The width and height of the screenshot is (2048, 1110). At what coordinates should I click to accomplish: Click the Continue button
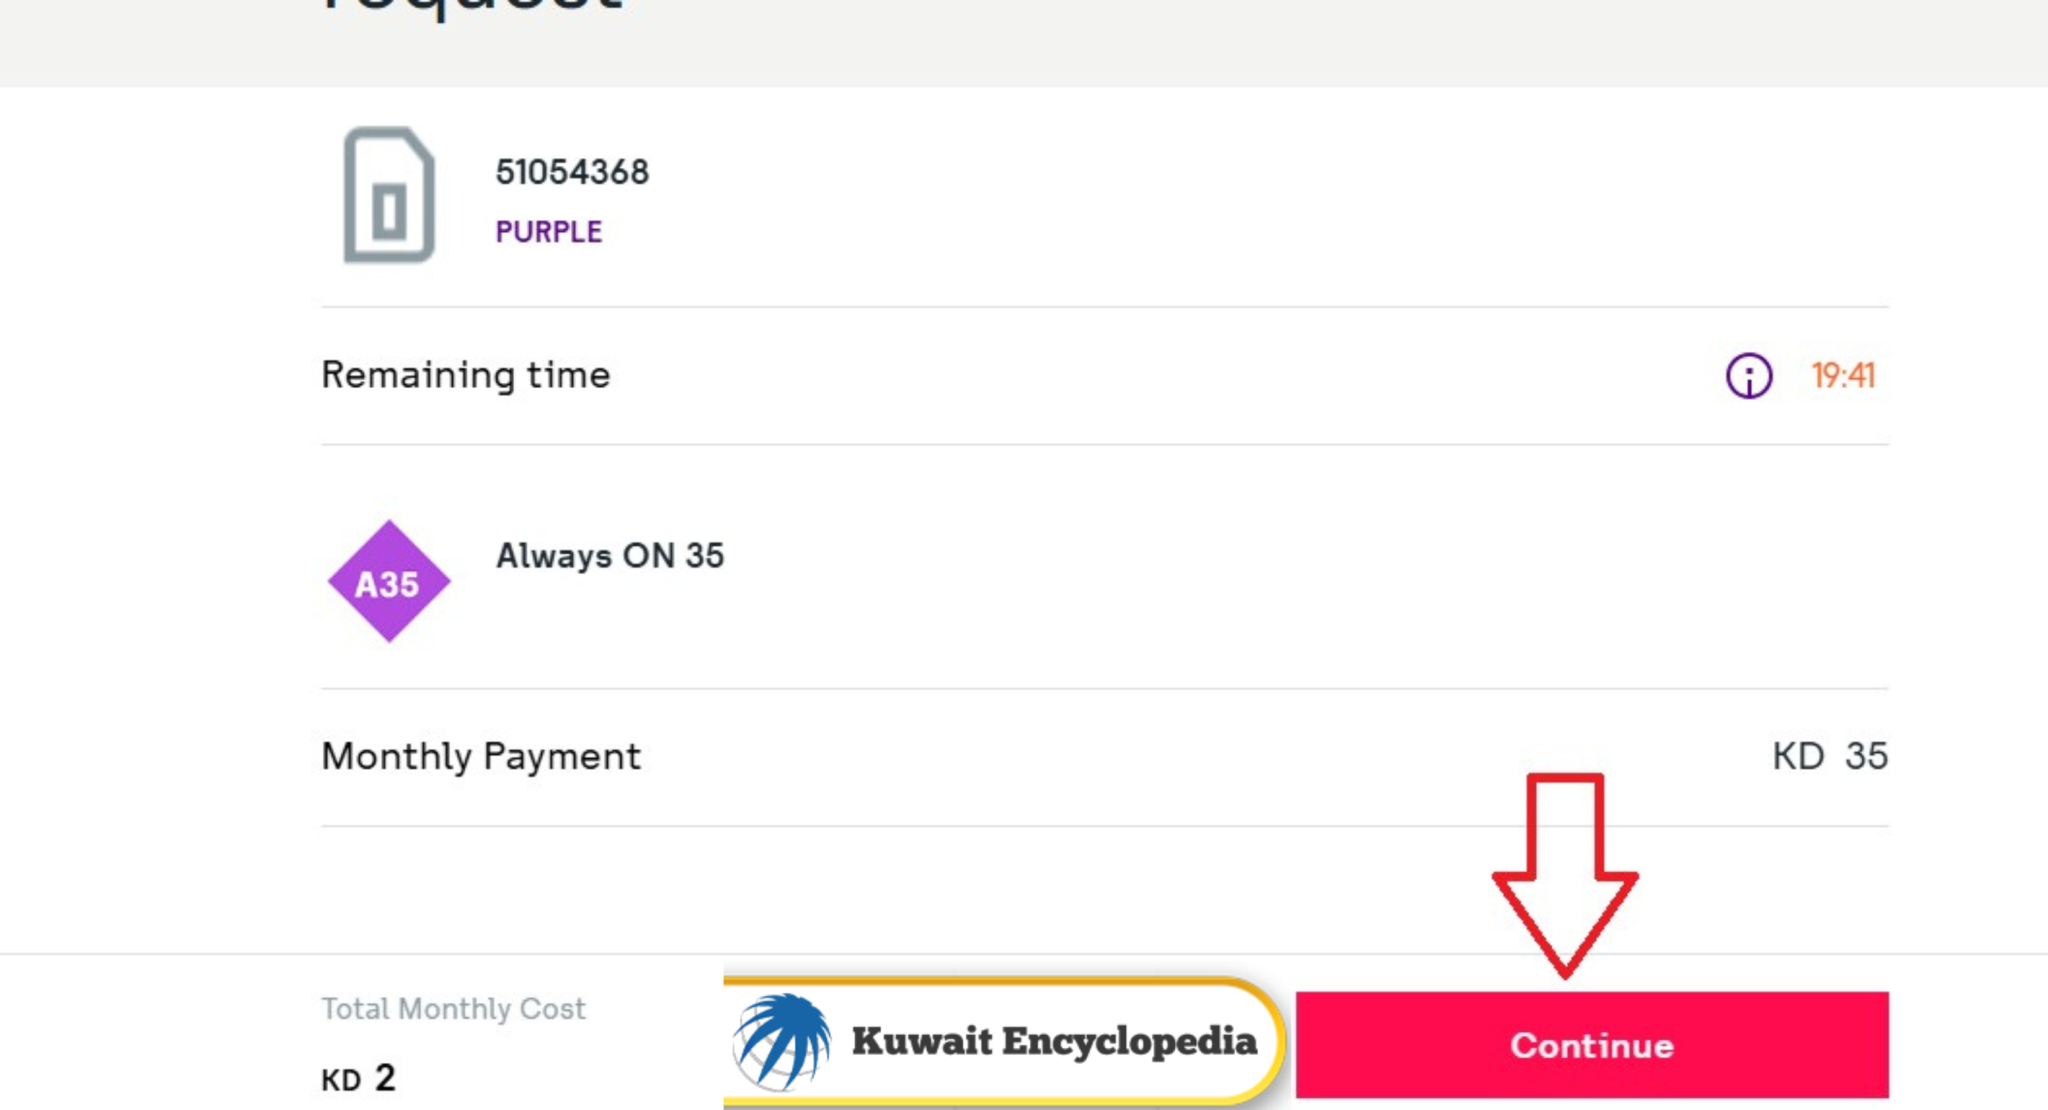click(1590, 1046)
